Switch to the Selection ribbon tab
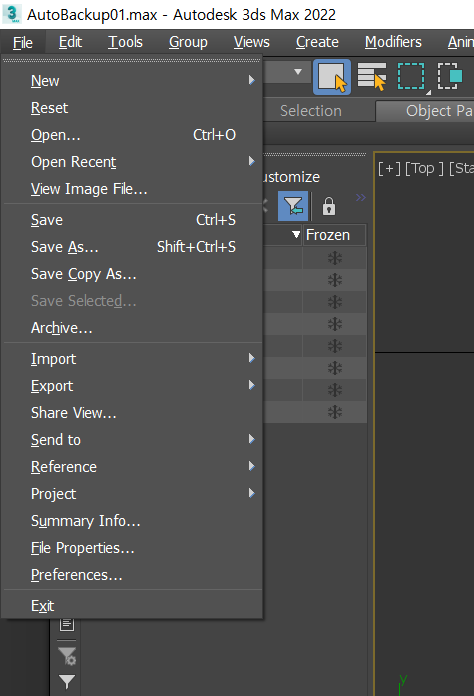The height and width of the screenshot is (696, 474). (x=311, y=111)
